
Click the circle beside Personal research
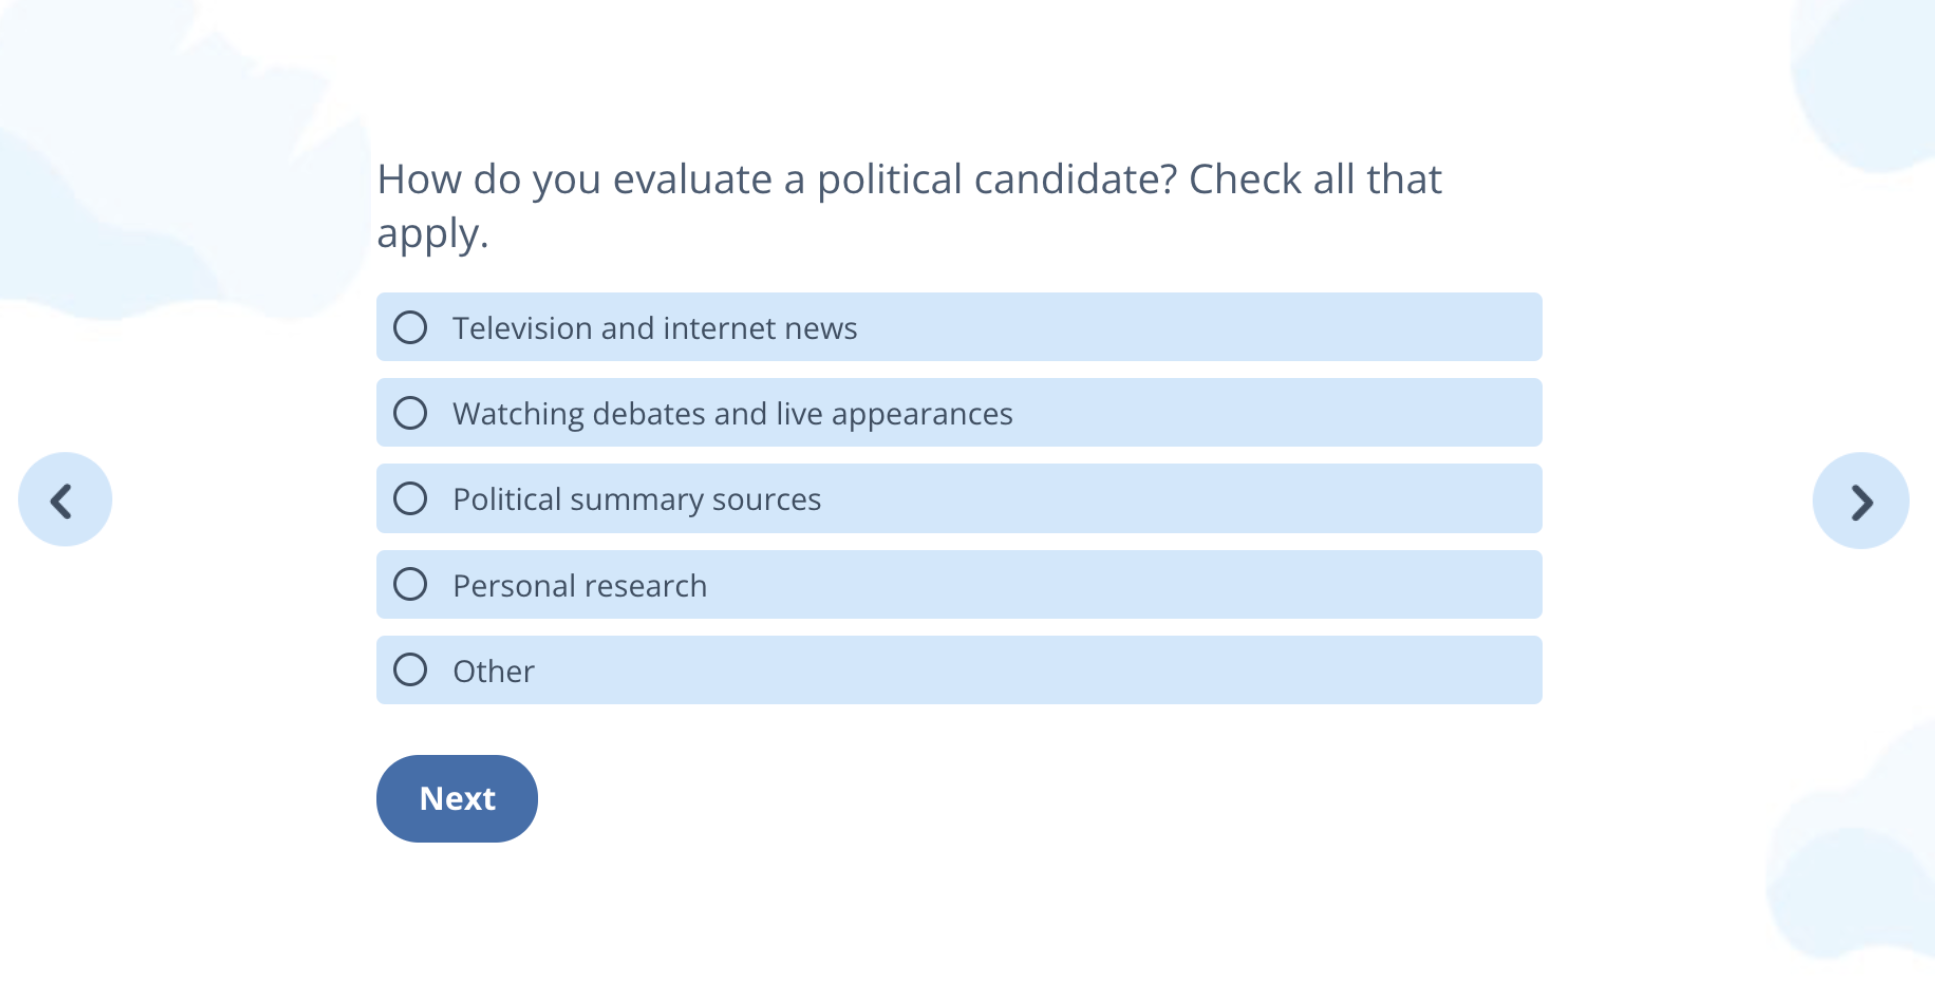click(411, 584)
